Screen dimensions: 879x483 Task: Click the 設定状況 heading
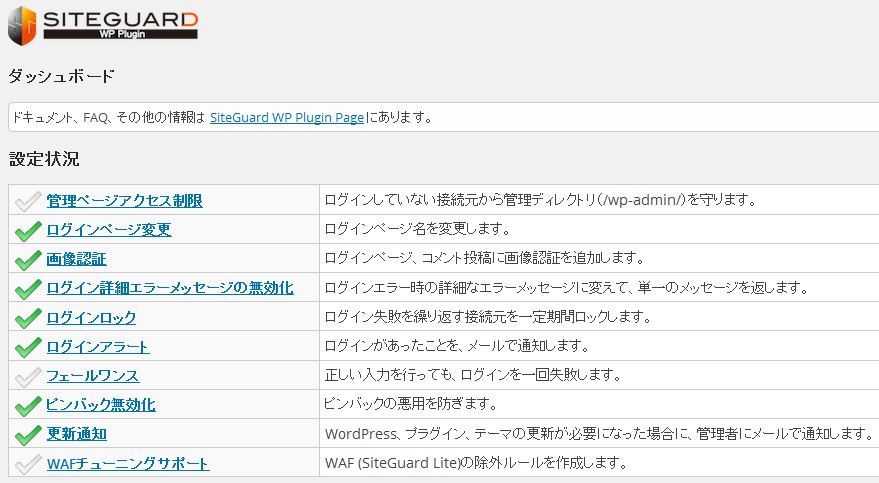pyautogui.click(x=44, y=159)
